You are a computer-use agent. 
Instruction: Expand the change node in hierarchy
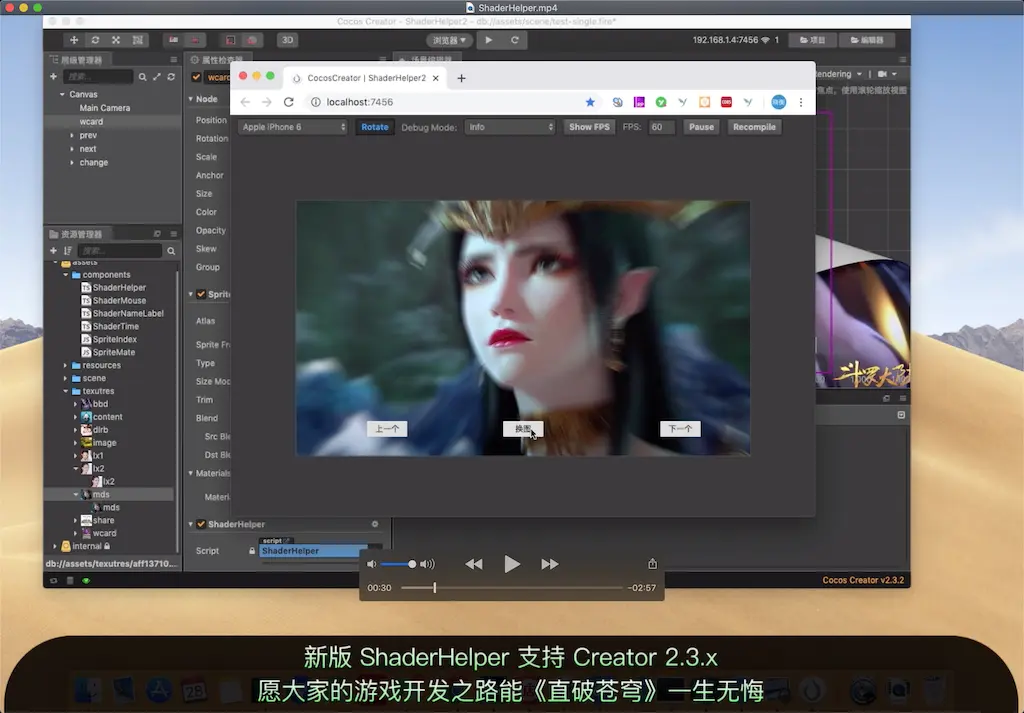[72, 163]
